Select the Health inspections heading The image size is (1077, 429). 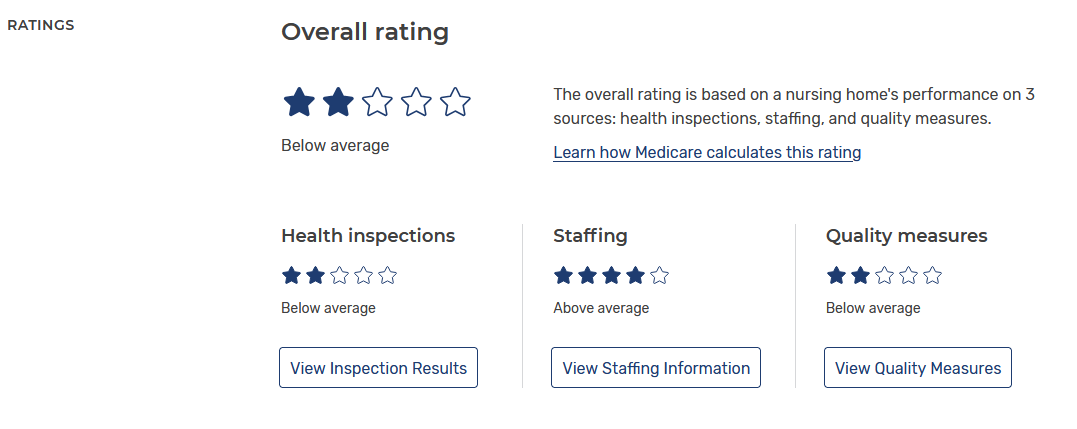point(368,236)
